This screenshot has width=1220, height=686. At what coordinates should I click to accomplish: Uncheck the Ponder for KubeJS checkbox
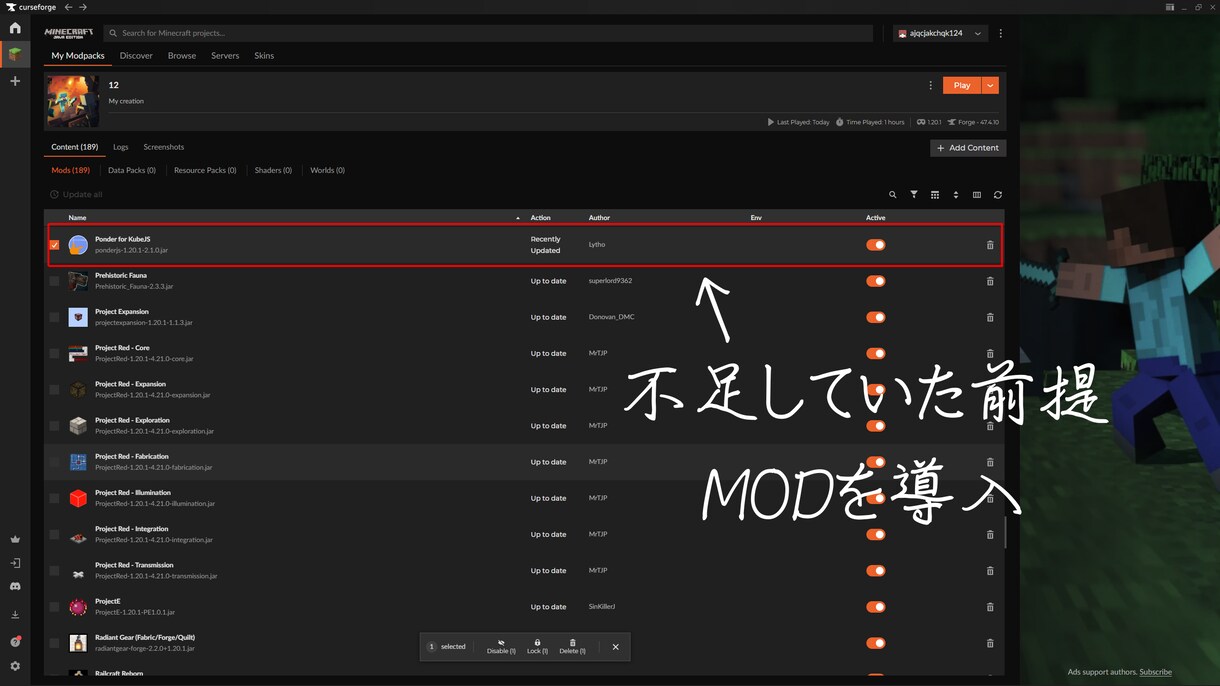pos(54,245)
